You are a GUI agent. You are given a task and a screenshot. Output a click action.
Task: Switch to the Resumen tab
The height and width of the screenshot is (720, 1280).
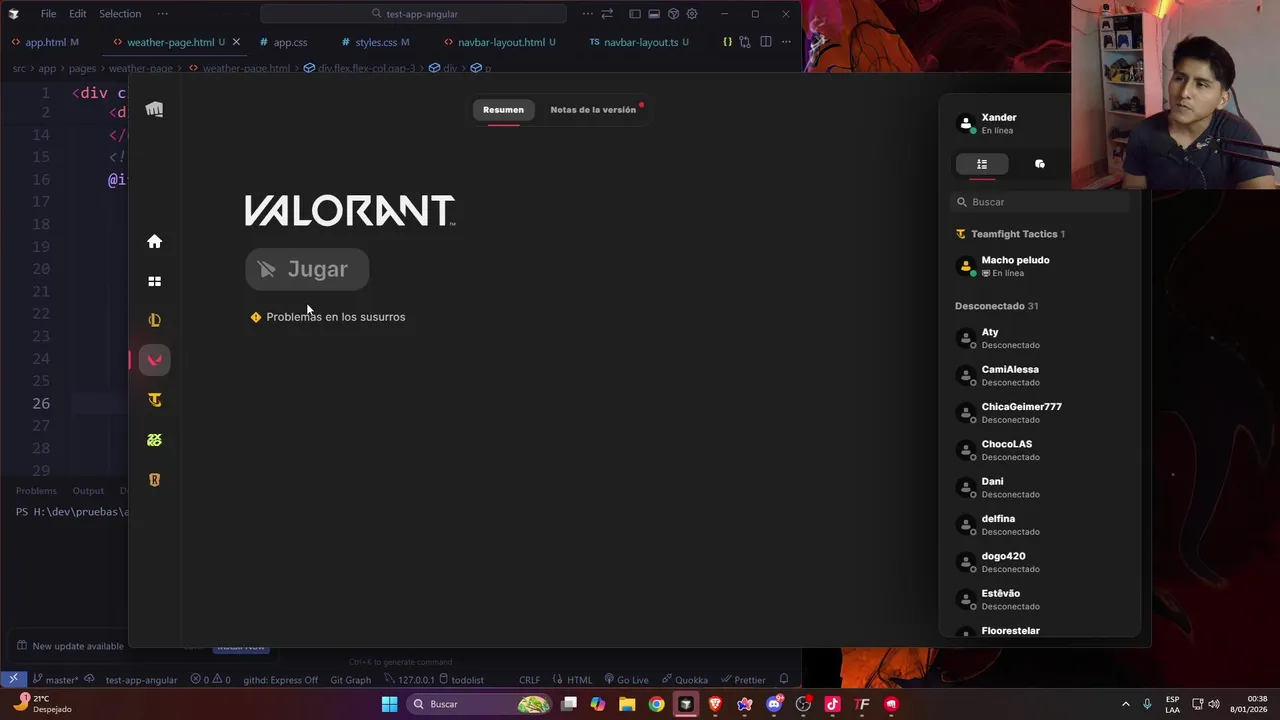pyautogui.click(x=503, y=110)
